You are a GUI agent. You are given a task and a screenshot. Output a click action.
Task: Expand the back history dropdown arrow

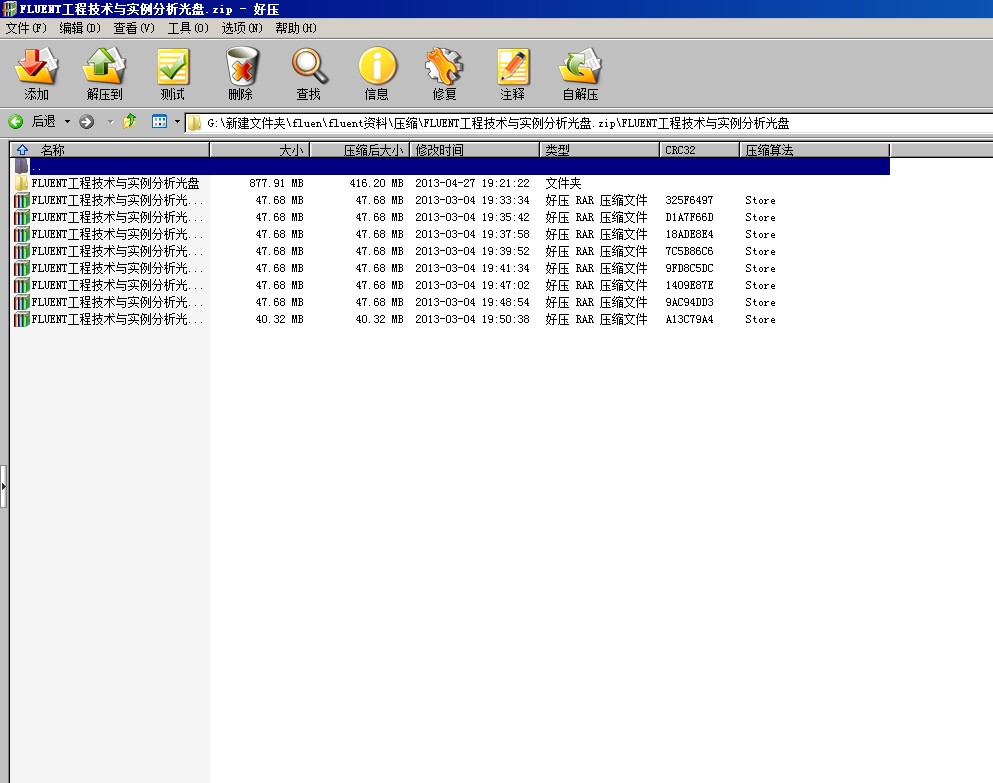click(x=68, y=122)
